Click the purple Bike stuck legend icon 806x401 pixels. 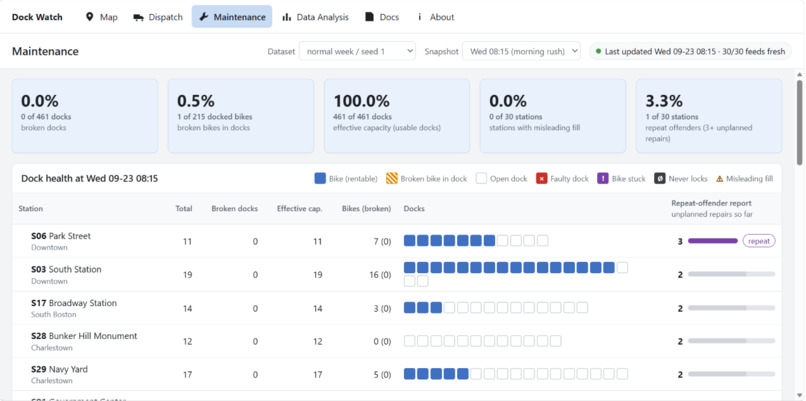coord(603,178)
